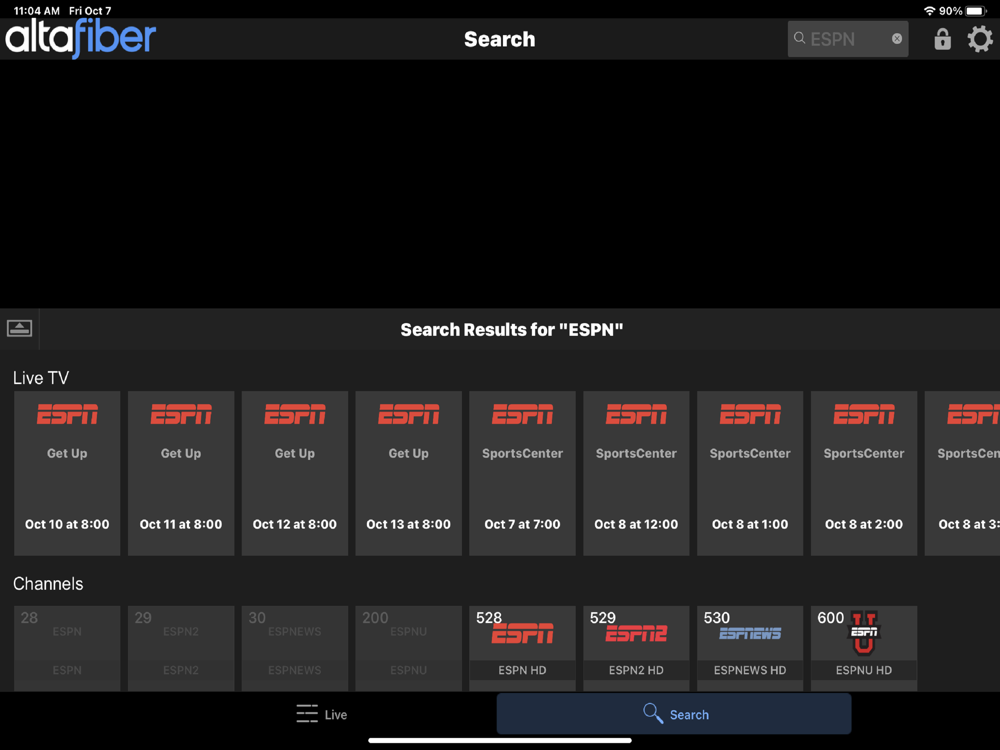Tap the magnifier icon in search field
This screenshot has height=750, width=1000.
(x=799, y=38)
